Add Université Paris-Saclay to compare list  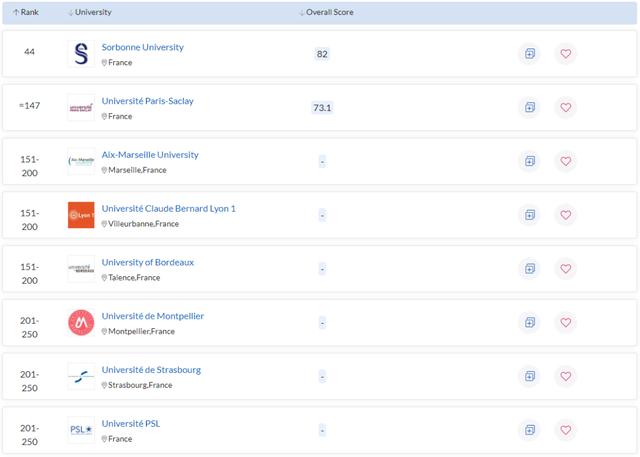coord(529,107)
